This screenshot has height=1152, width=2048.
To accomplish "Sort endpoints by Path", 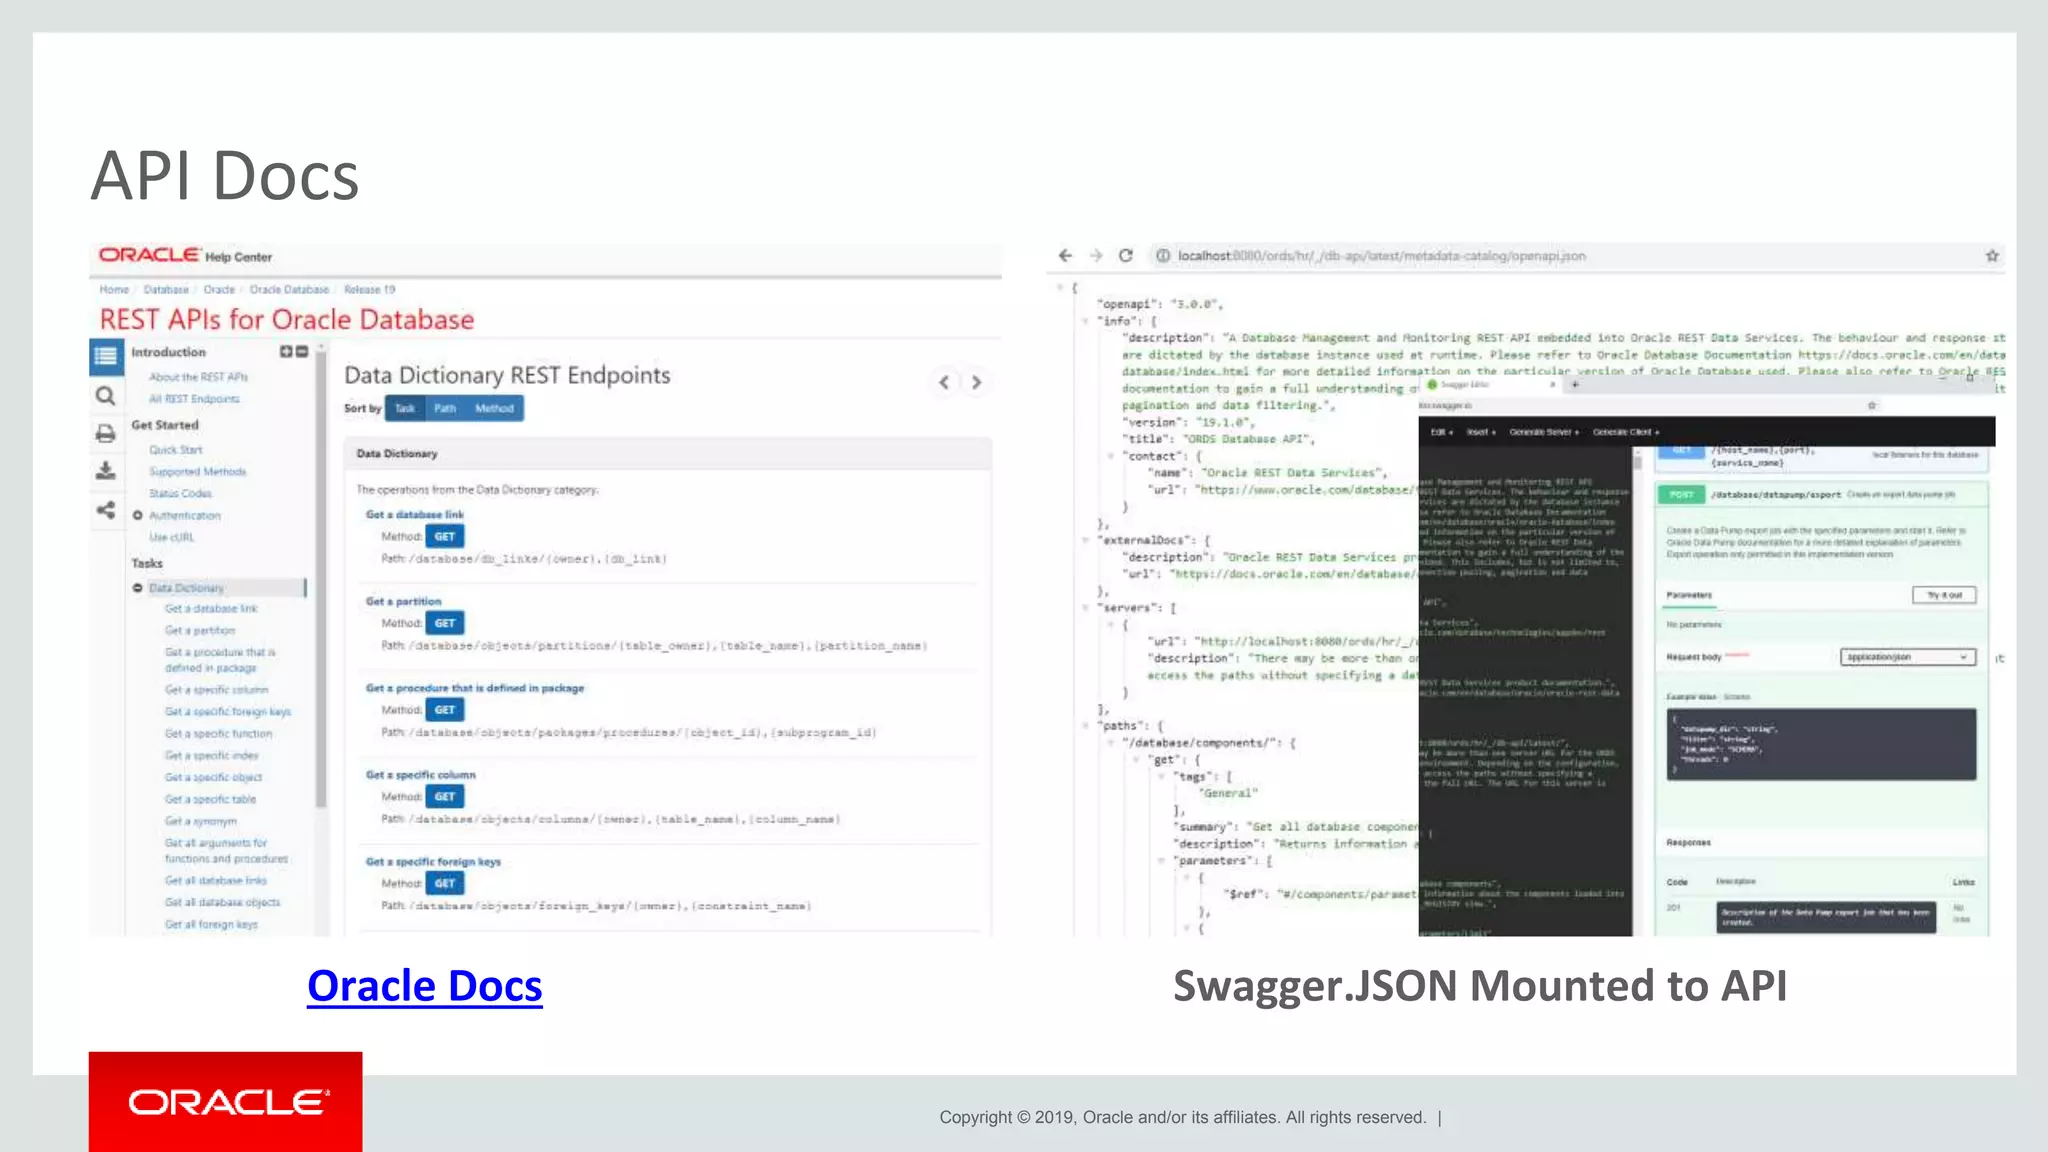I will [x=445, y=408].
